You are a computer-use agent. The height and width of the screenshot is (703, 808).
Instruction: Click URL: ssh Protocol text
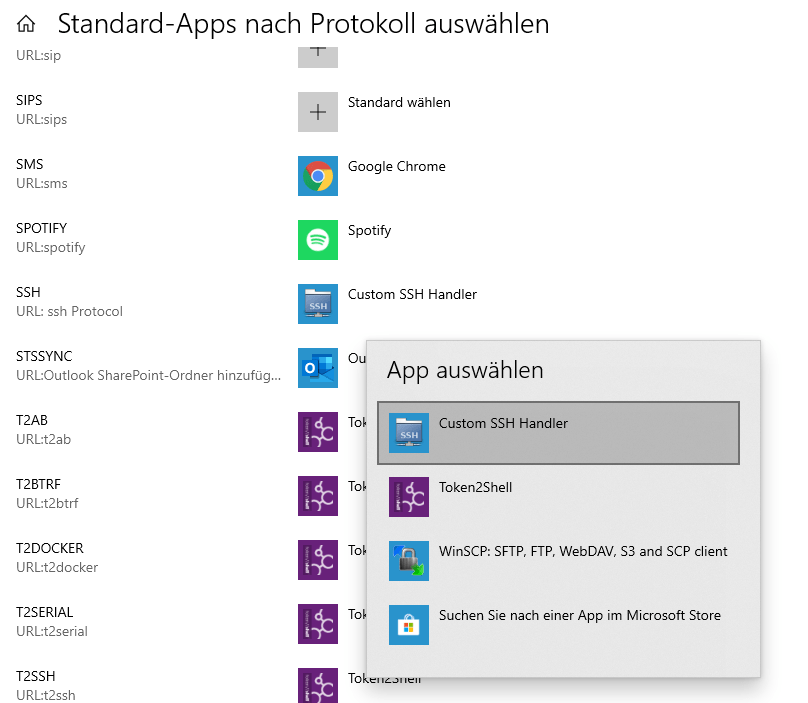coord(69,312)
